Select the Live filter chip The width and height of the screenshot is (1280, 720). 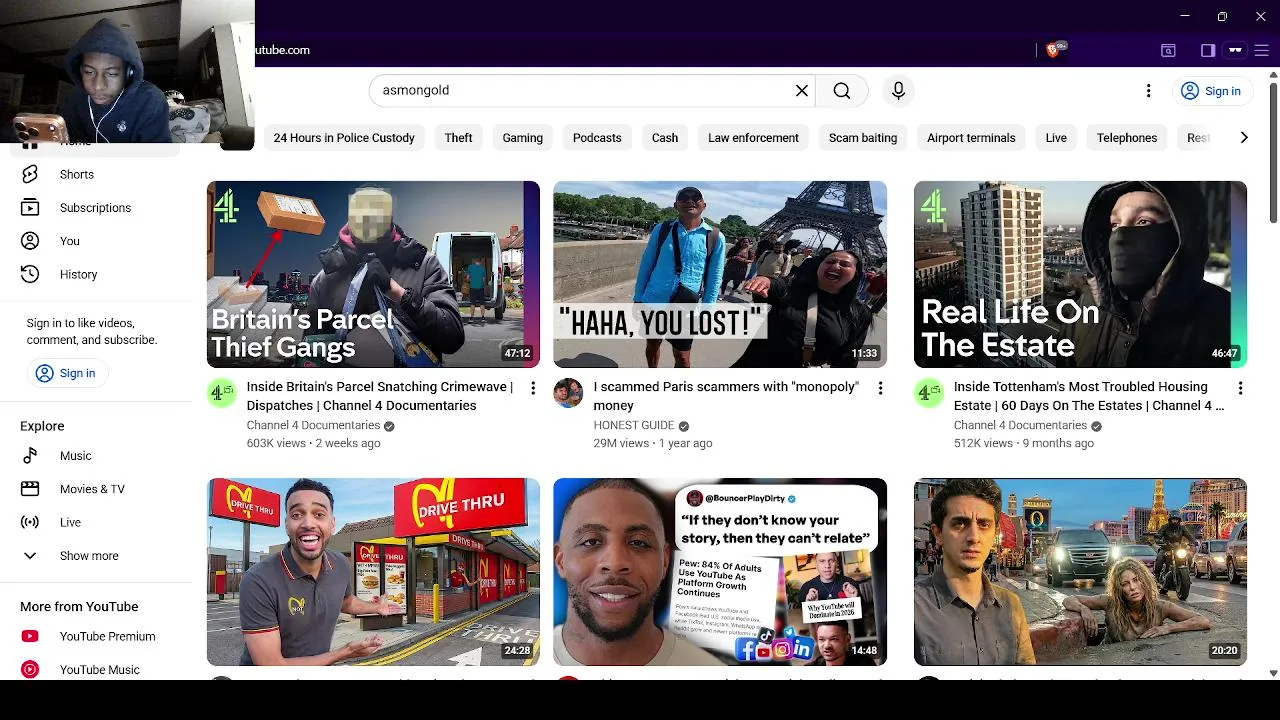pos(1056,138)
